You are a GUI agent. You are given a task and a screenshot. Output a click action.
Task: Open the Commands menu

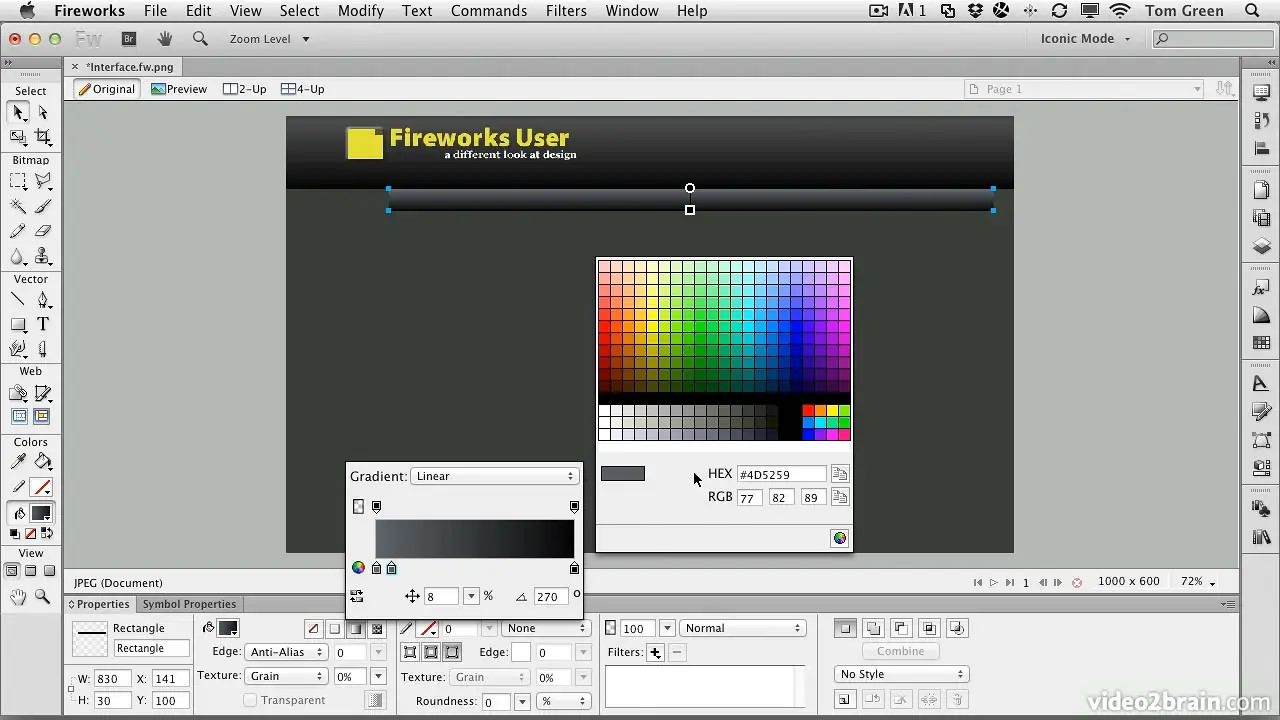tap(489, 11)
